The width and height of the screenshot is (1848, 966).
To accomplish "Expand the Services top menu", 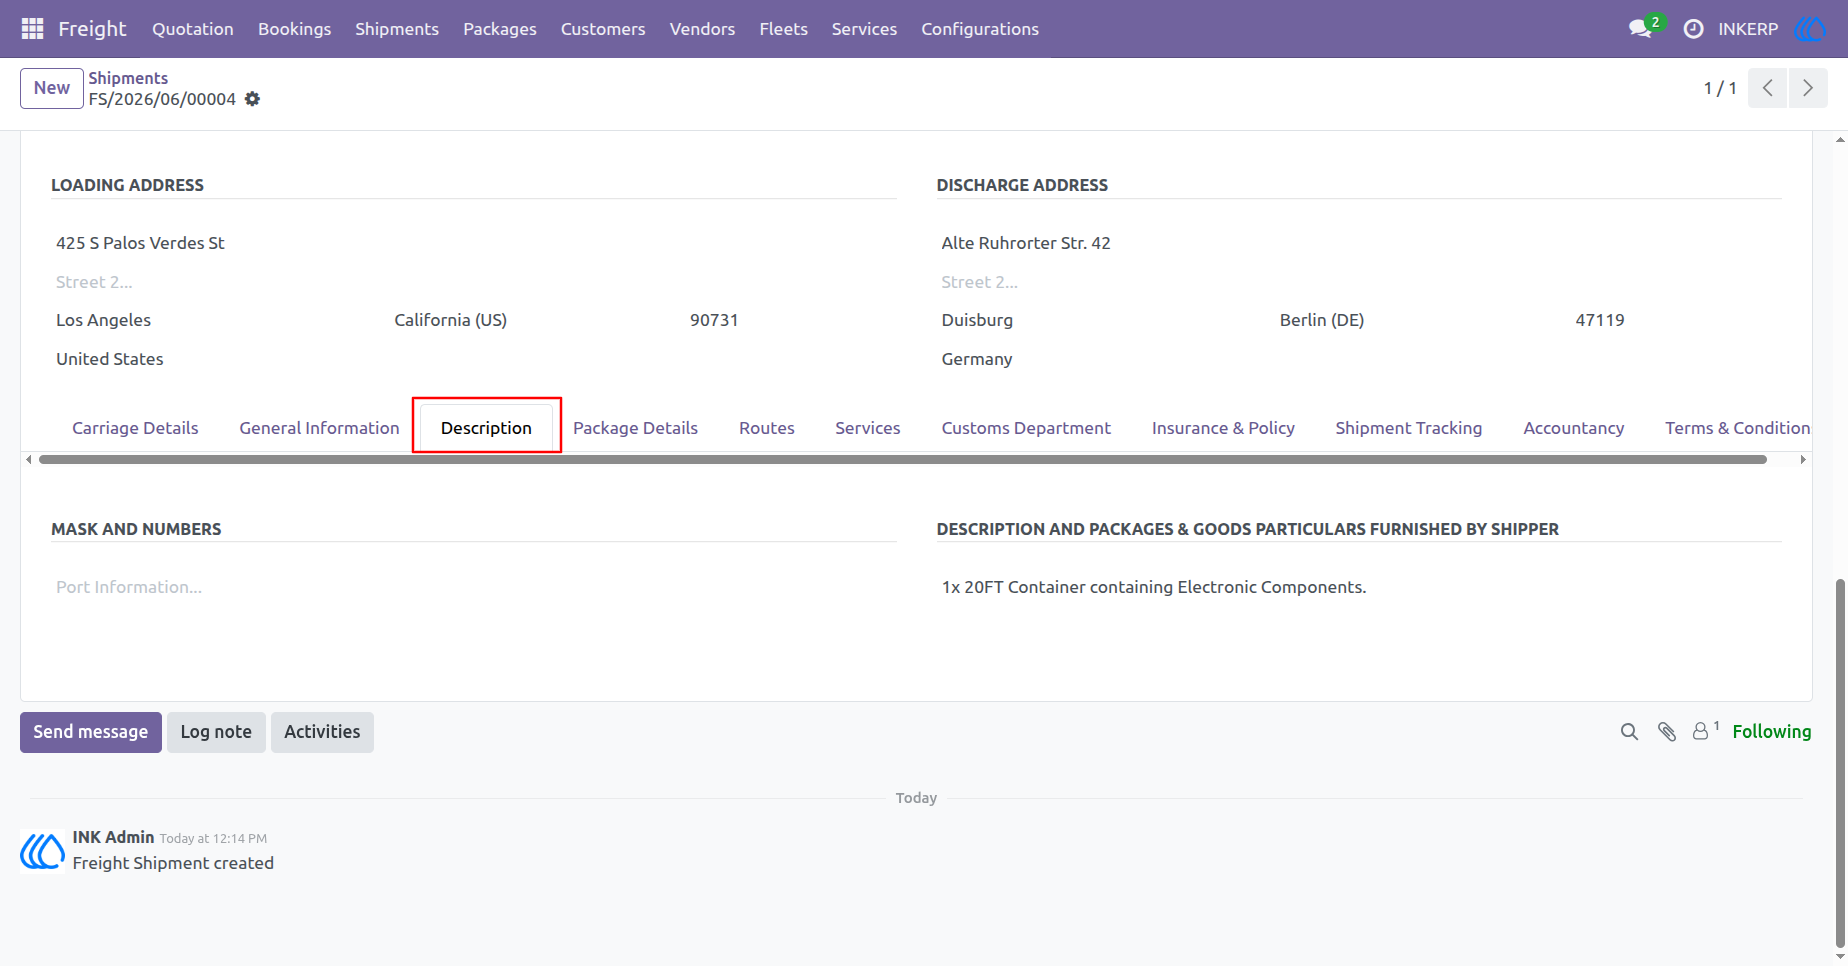I will (864, 29).
